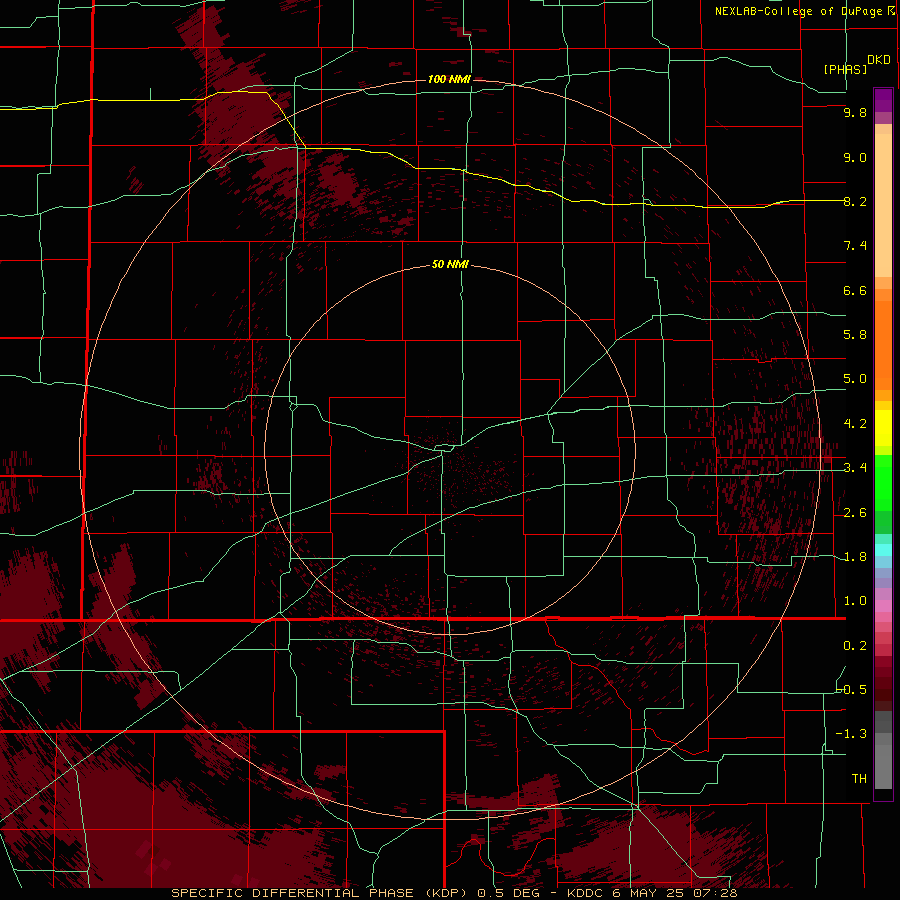Click the -1.3 scale value

pyautogui.click(x=851, y=734)
